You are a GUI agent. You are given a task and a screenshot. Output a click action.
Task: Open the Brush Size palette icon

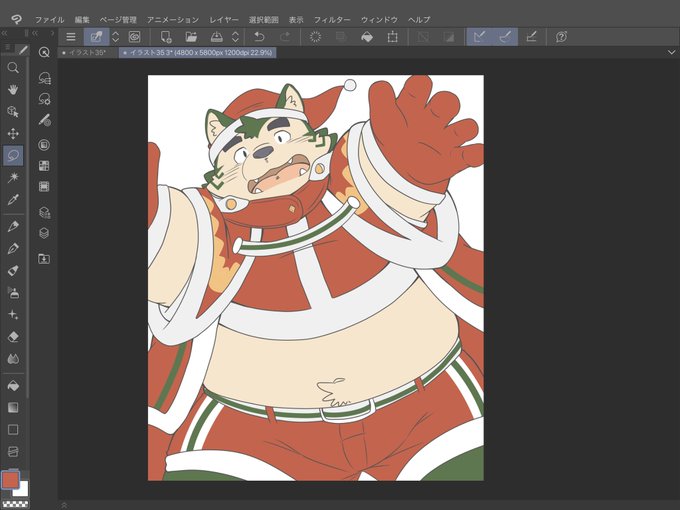click(x=44, y=120)
